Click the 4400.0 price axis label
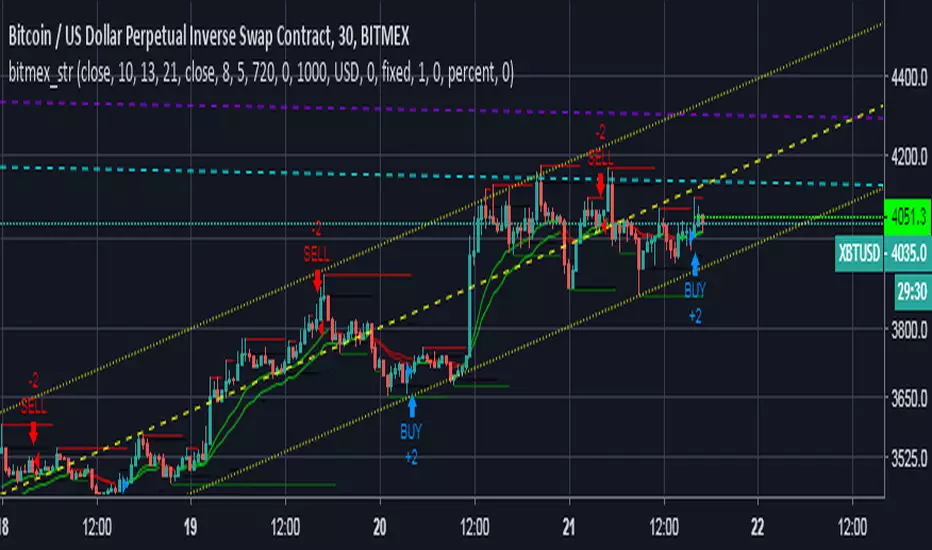Viewport: 932px width, 550px height. click(909, 77)
